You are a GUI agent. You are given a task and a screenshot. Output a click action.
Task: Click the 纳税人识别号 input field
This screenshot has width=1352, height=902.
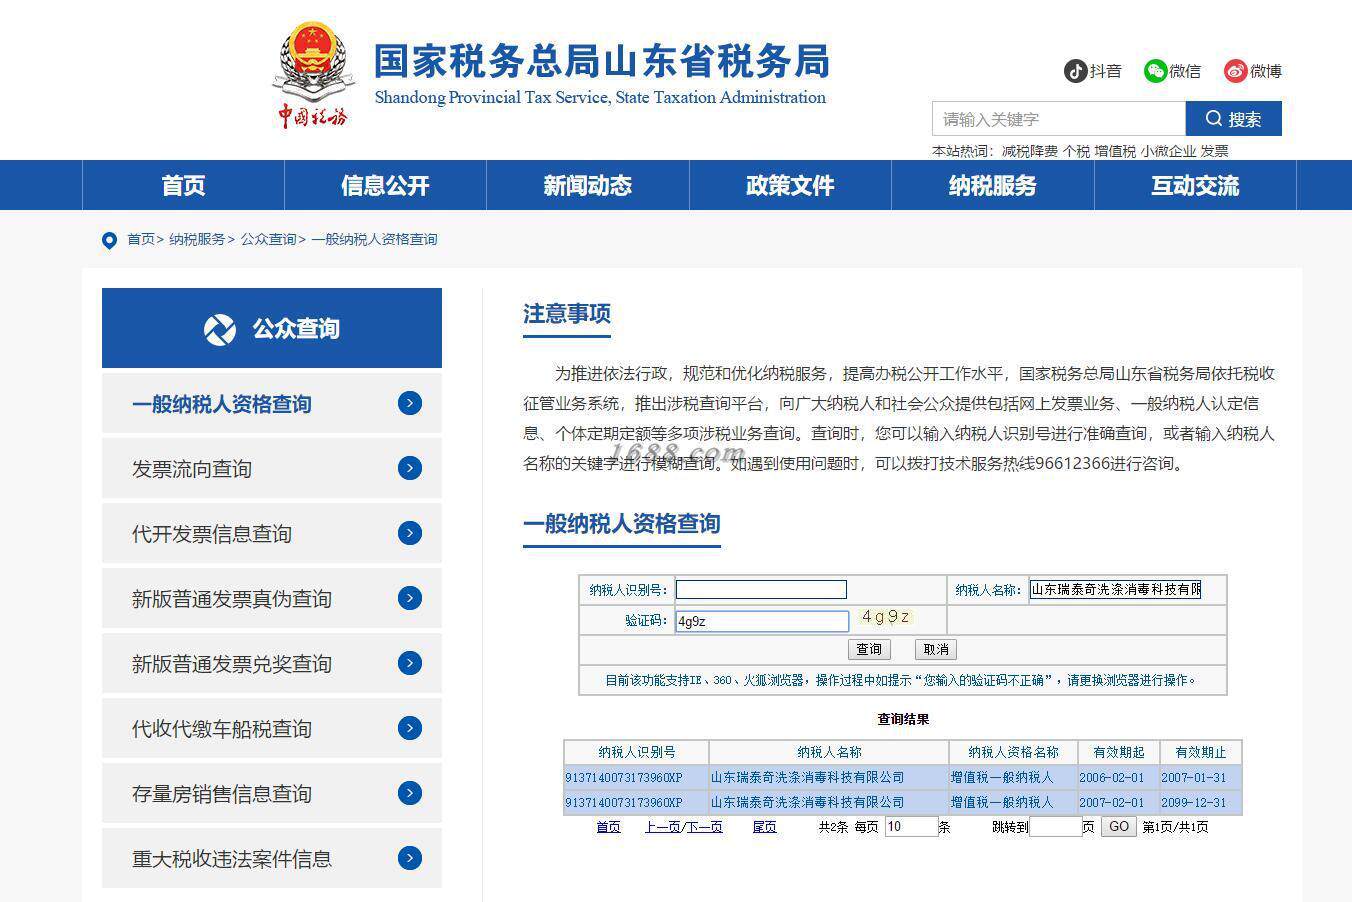761,590
